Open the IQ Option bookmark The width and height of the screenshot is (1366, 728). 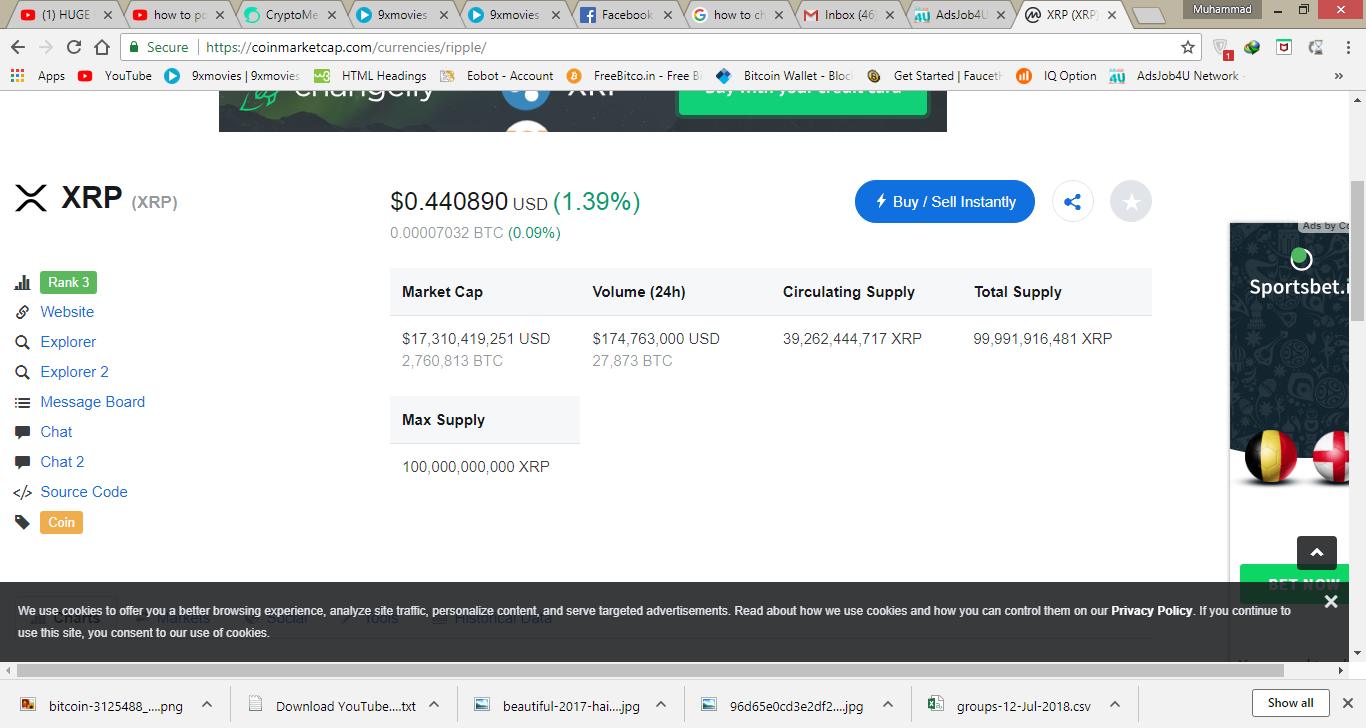1056,76
